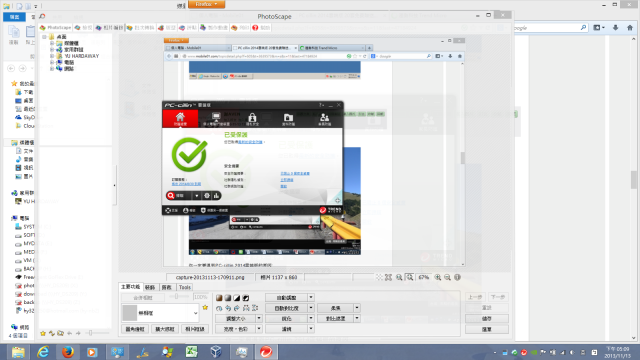
Task: Click the zoom in magnifier icon
Action: pyautogui.click(x=438, y=277)
